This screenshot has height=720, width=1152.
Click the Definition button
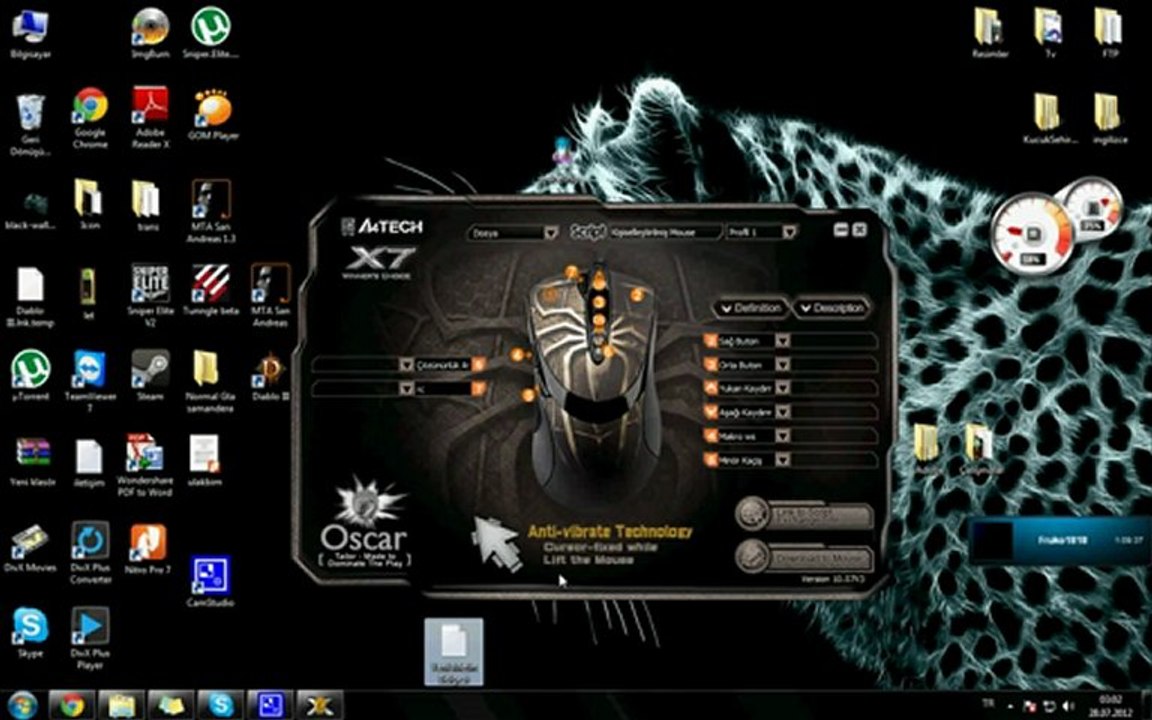point(751,308)
